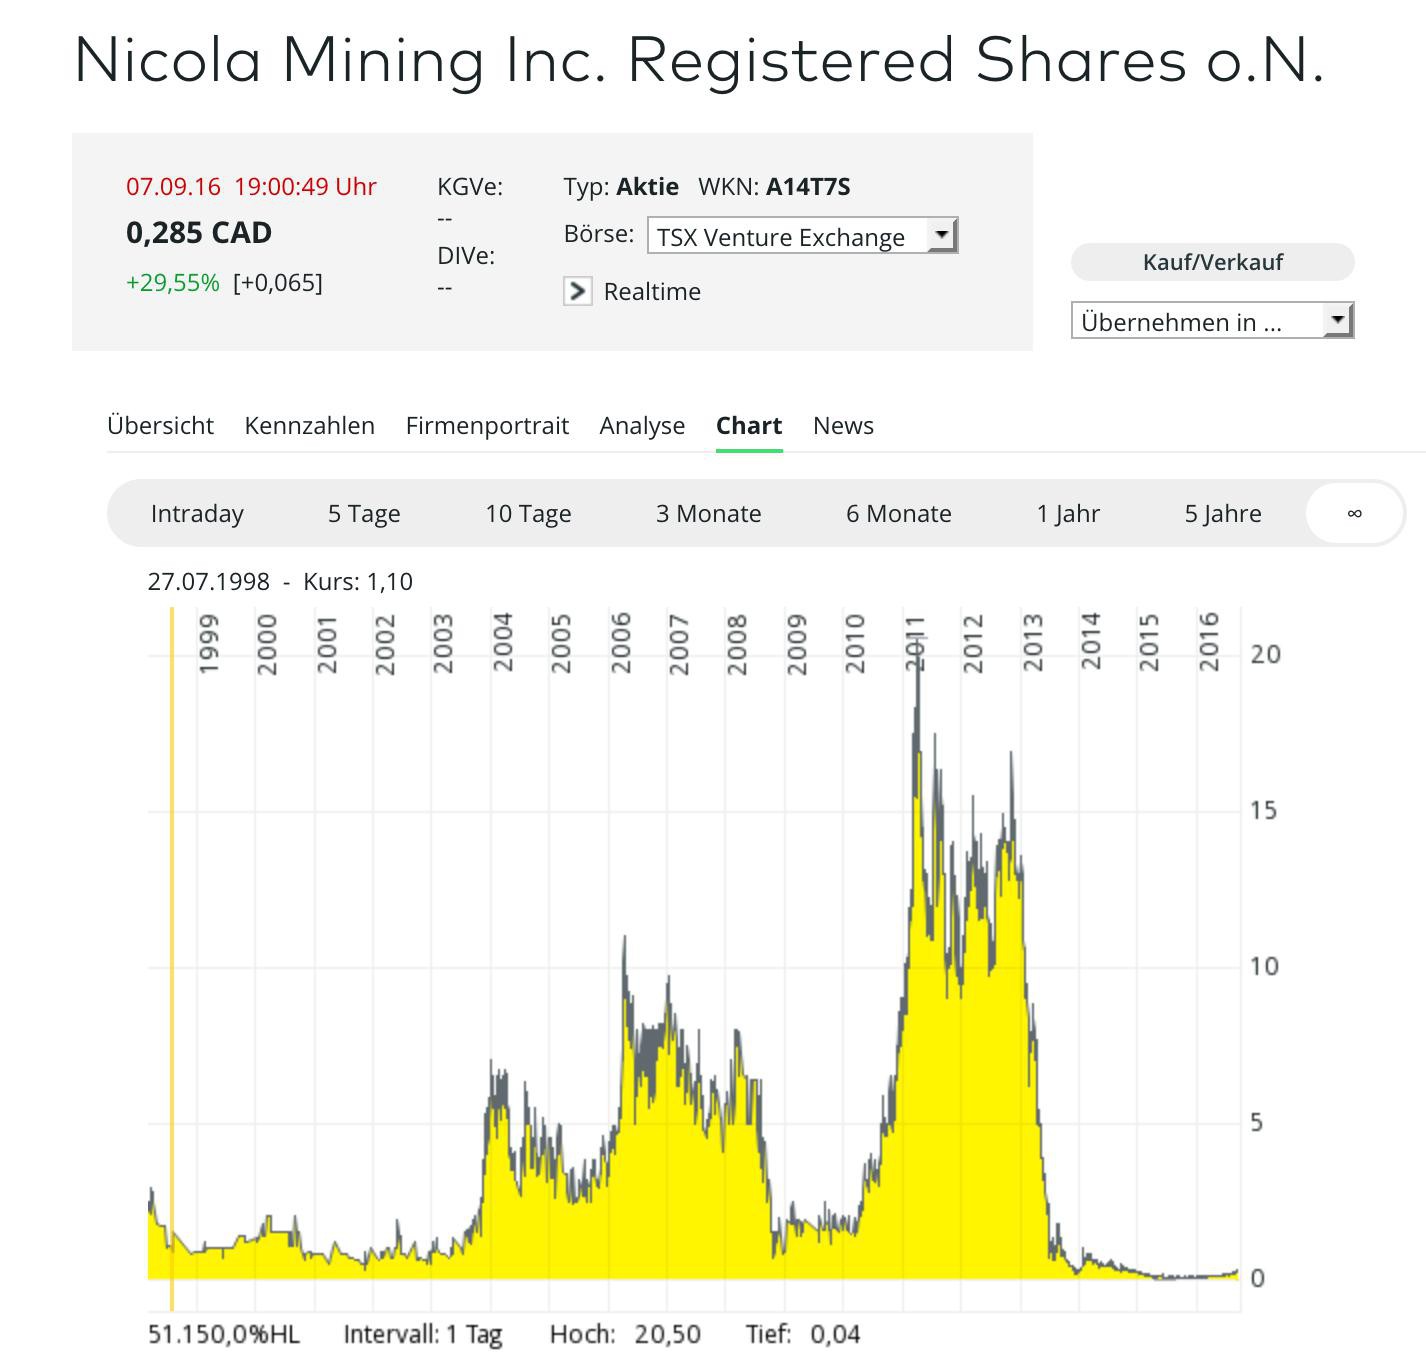Switch to 5 Jahre chart range
The image size is (1426, 1360).
tap(1223, 513)
